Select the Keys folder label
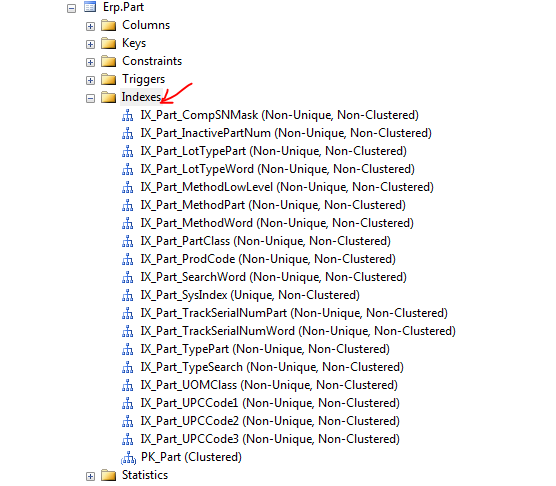This screenshot has height=486, width=556. point(134,43)
